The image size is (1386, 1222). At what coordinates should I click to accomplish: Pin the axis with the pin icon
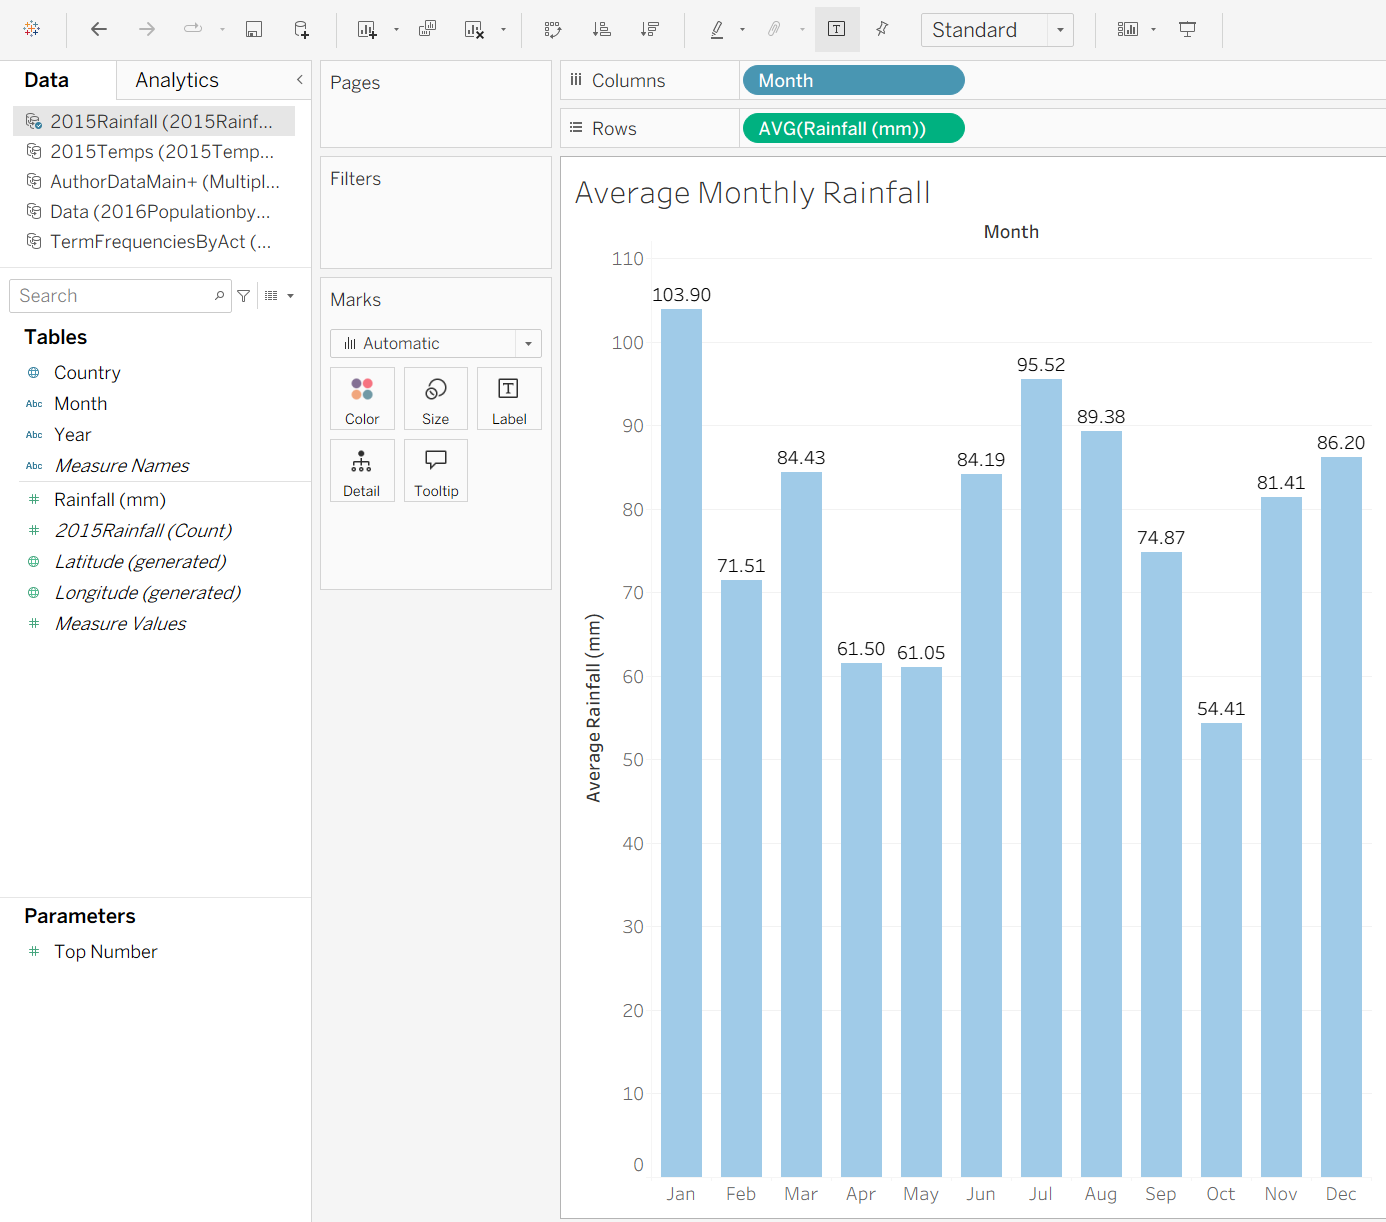[x=882, y=29]
